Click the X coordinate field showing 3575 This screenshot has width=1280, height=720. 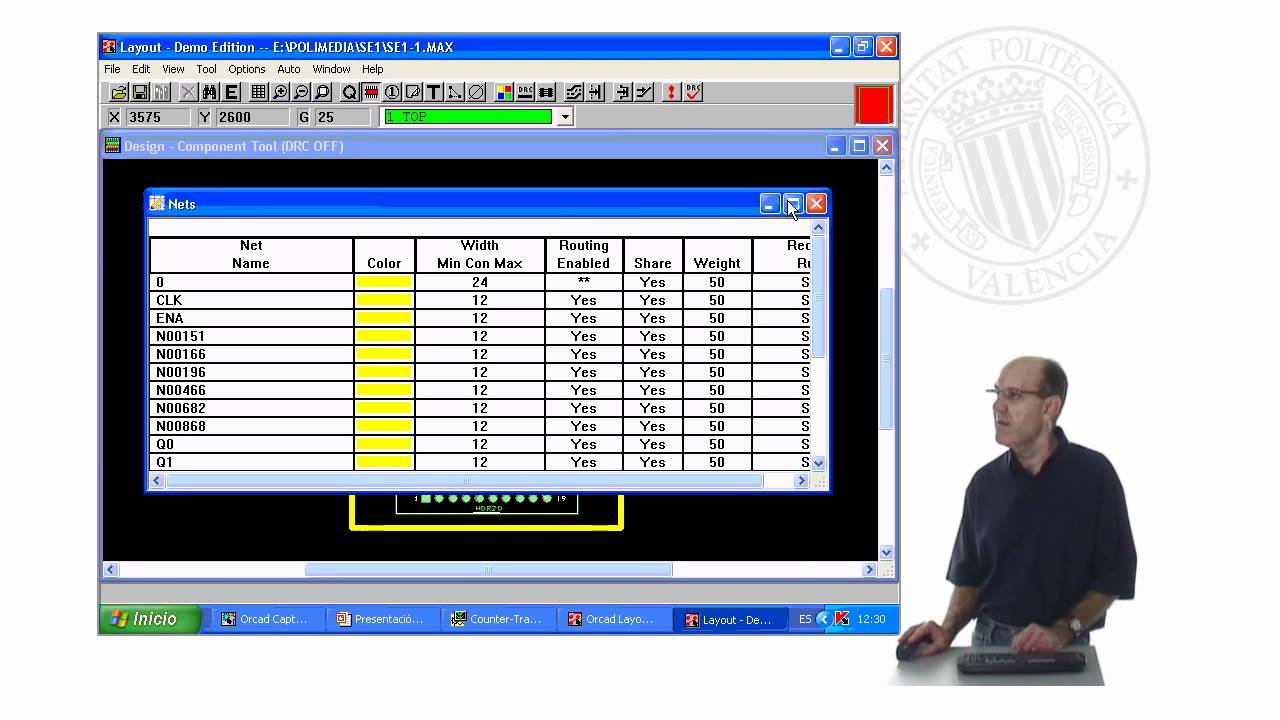click(158, 117)
